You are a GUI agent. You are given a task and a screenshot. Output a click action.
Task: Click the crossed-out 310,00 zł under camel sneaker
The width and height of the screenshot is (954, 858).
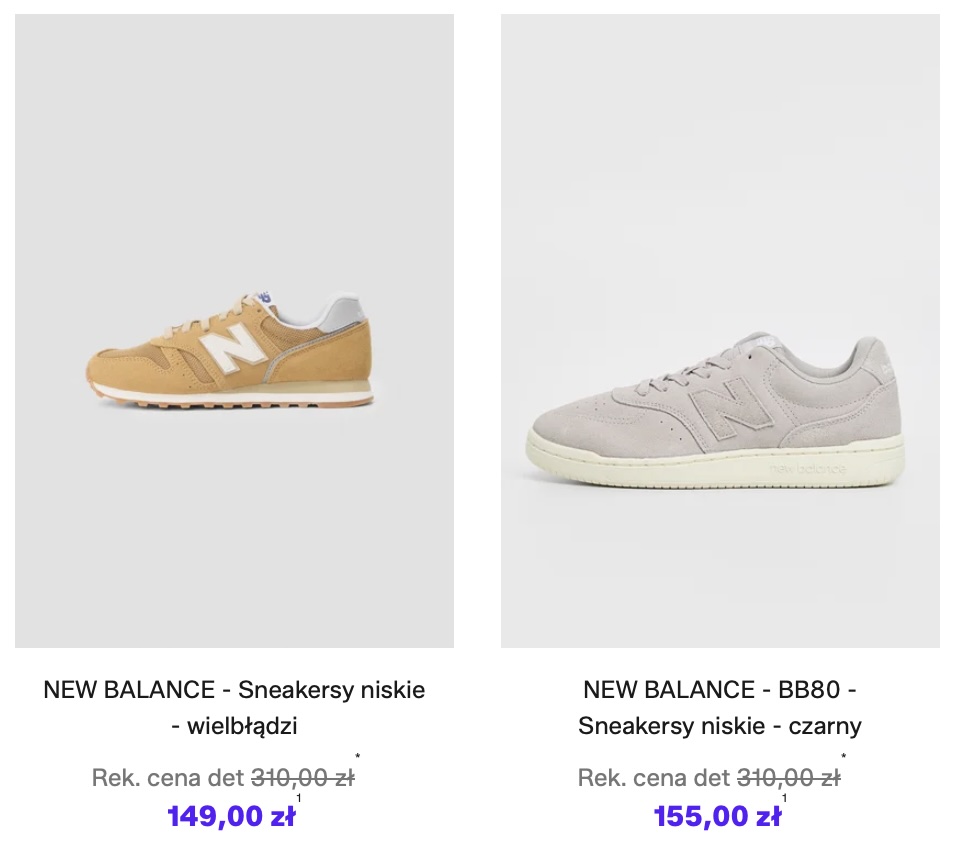[302, 778]
